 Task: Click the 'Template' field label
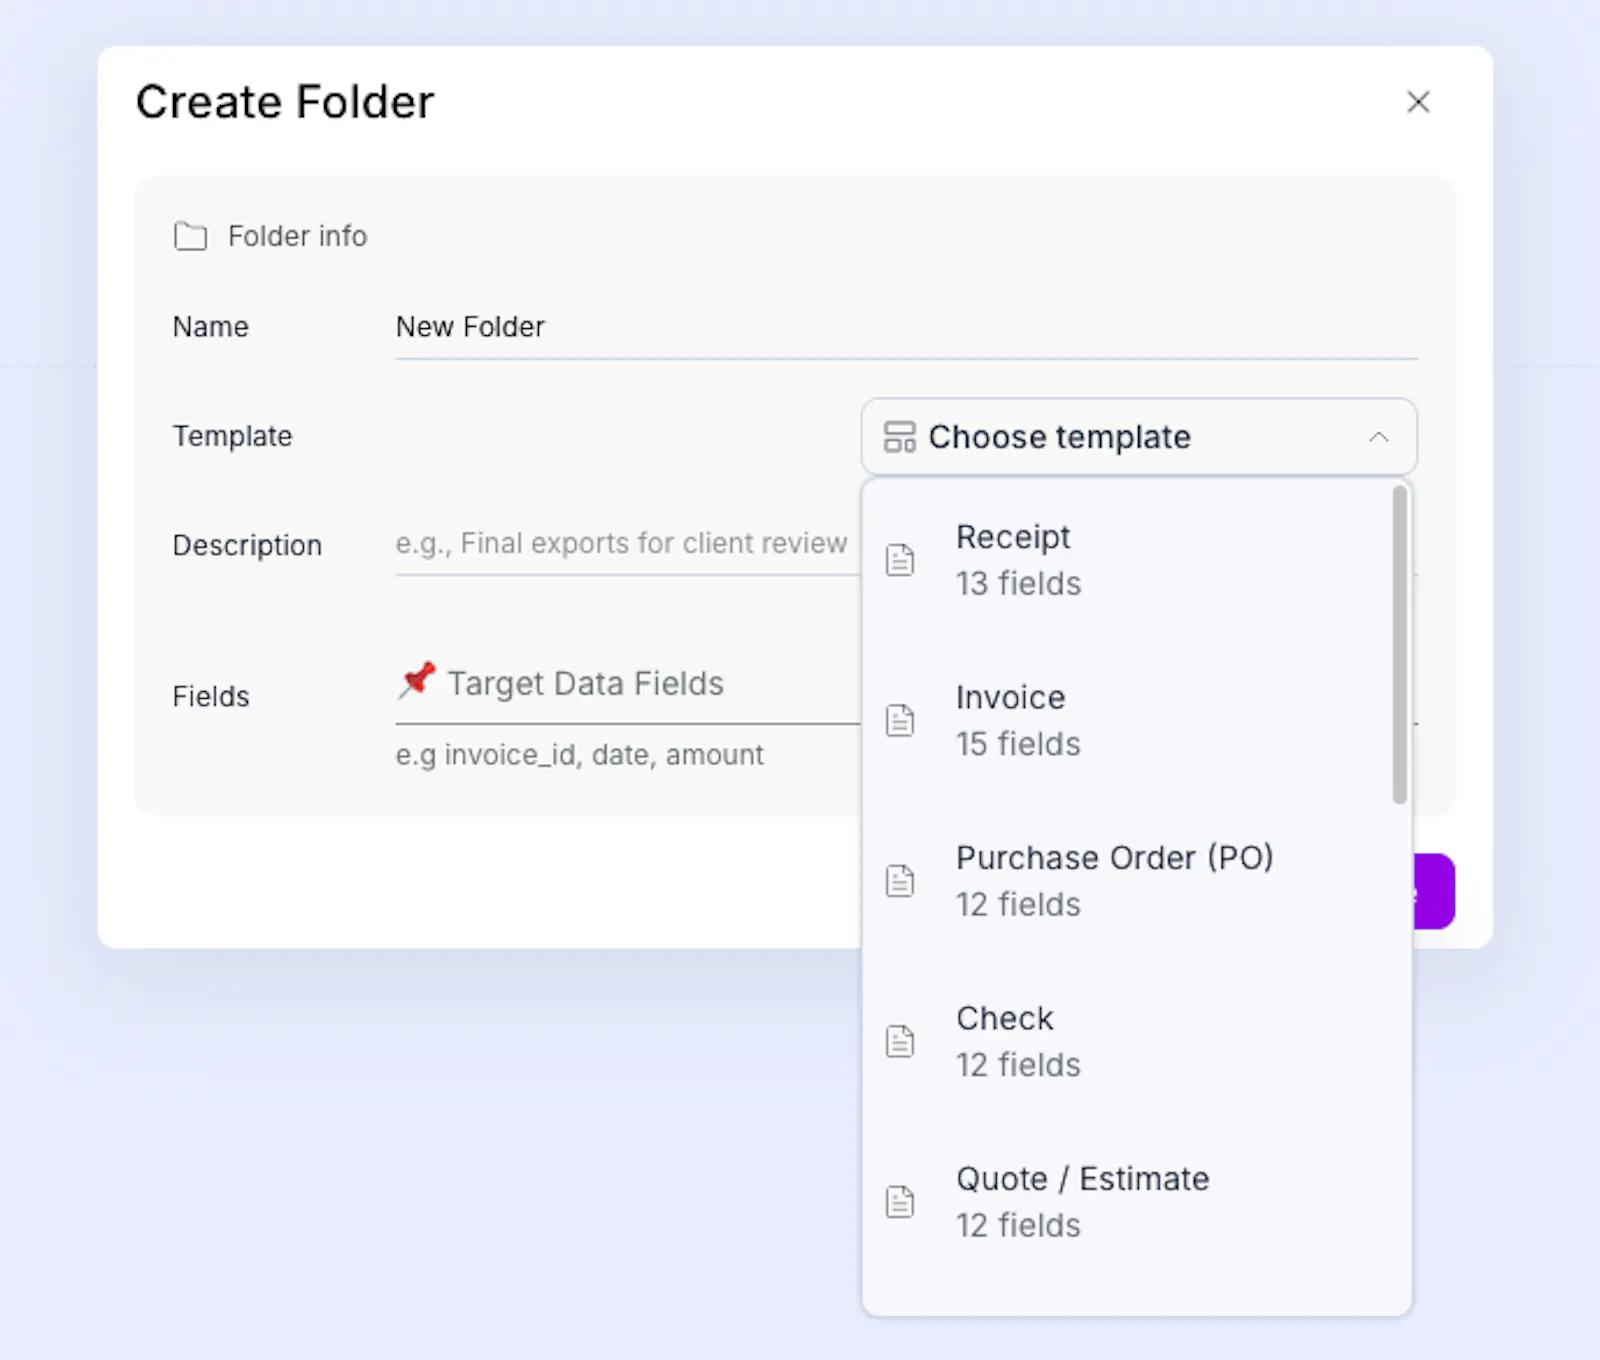point(232,437)
